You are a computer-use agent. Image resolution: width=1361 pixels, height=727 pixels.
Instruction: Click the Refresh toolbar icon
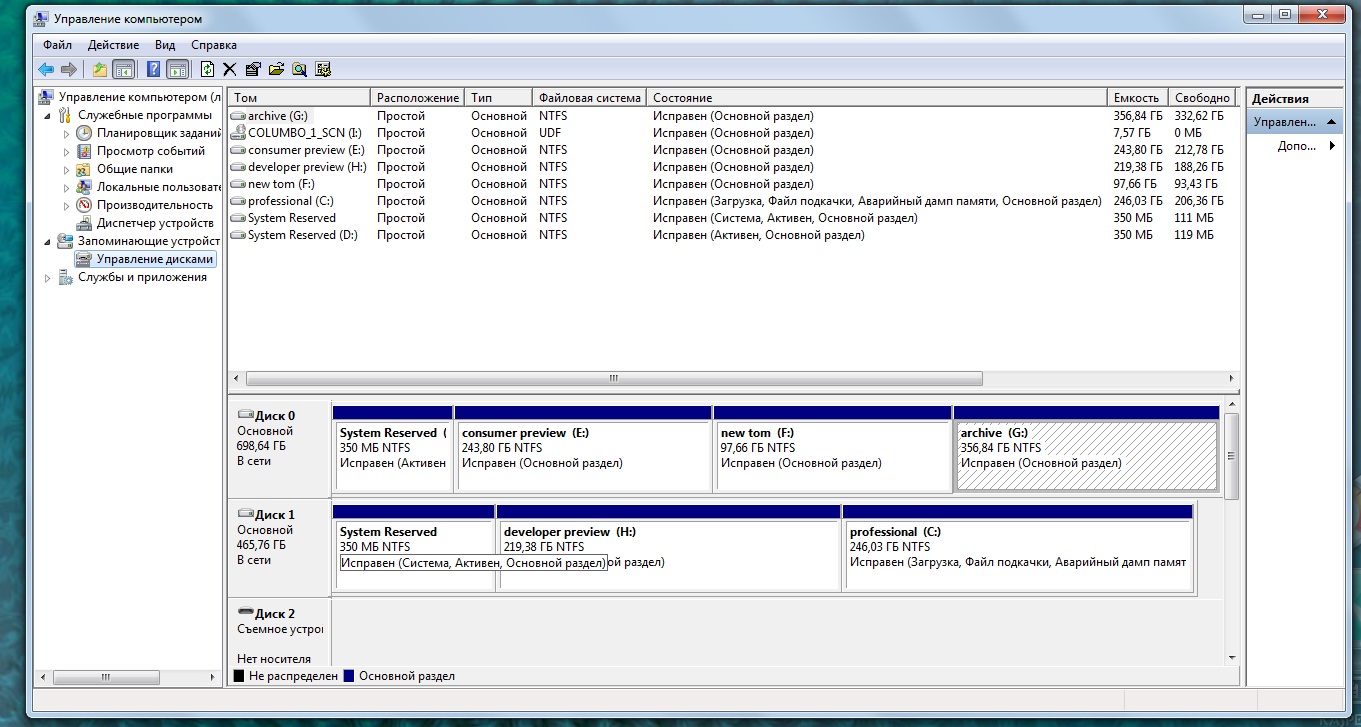coord(207,69)
